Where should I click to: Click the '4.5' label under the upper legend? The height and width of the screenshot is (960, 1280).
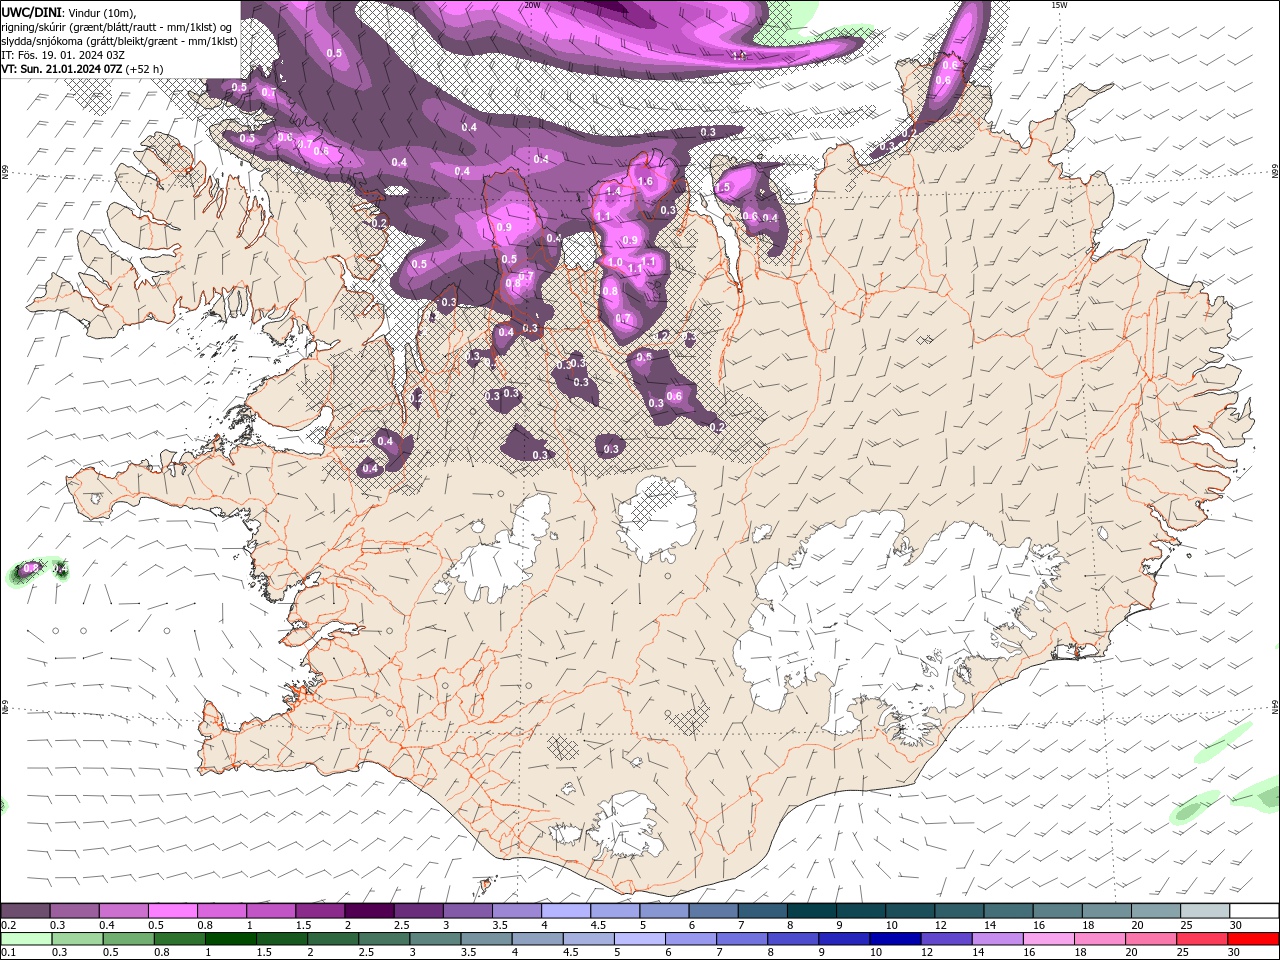[x=598, y=925]
